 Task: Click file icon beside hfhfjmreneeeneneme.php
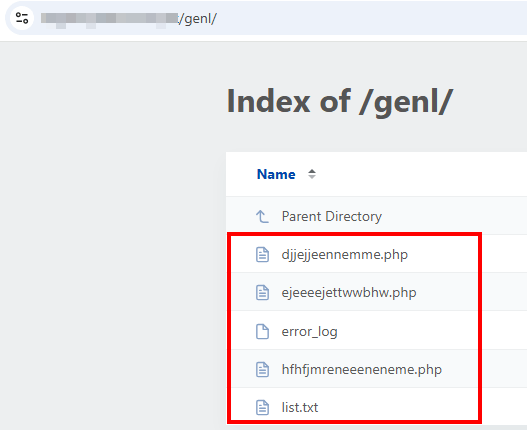click(x=262, y=369)
